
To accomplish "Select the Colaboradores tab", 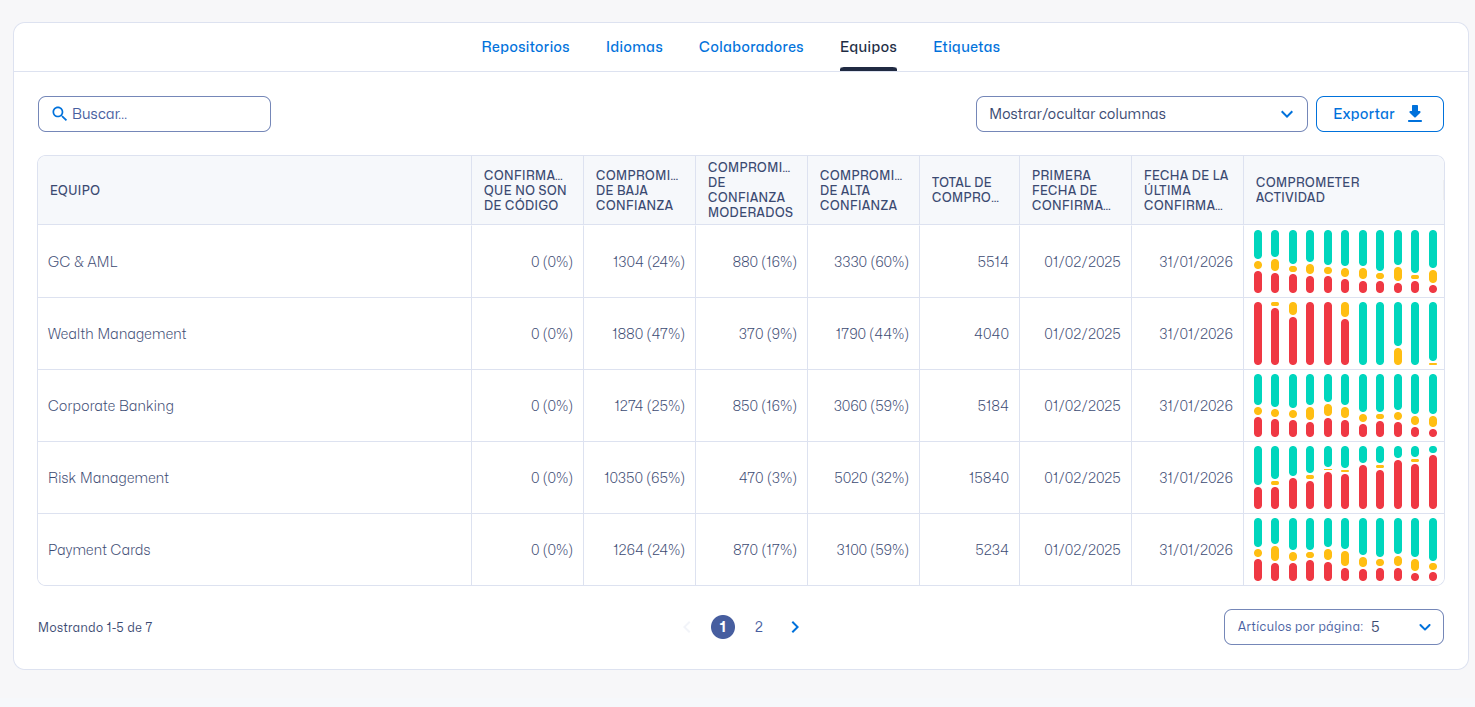I will coord(751,47).
